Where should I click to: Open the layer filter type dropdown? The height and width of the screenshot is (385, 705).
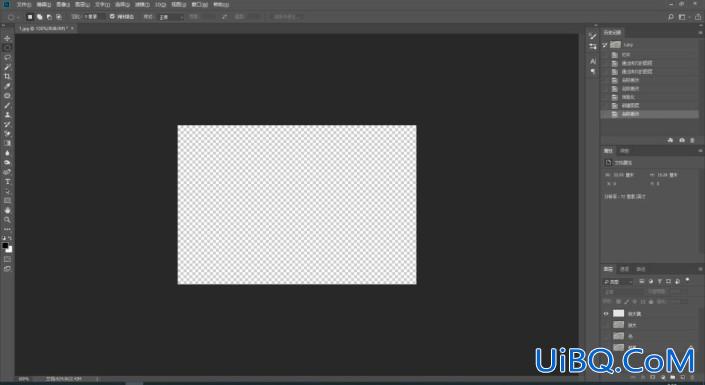tap(618, 282)
